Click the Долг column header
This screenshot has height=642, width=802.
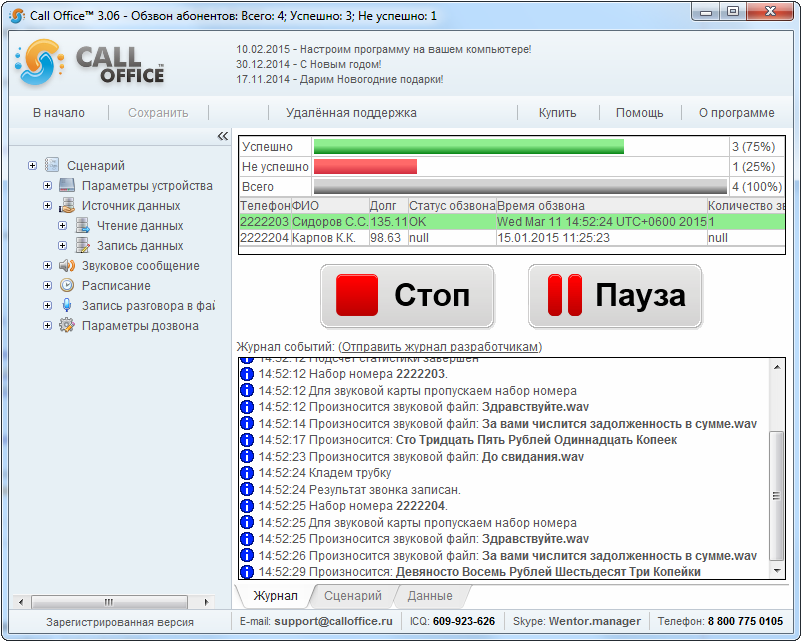(388, 206)
